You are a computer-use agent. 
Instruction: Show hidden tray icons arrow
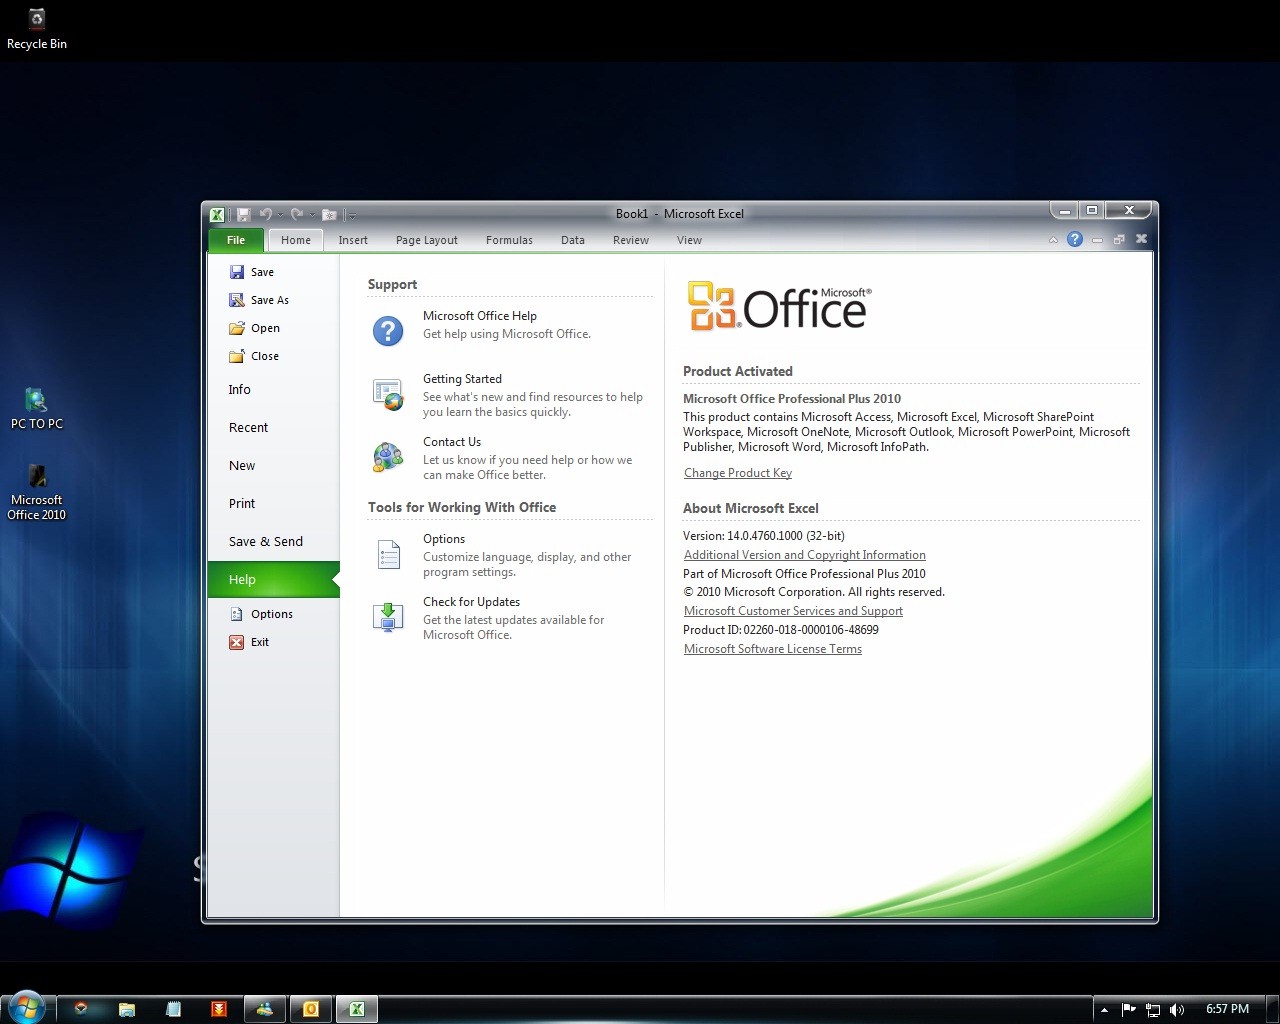point(1104,1010)
